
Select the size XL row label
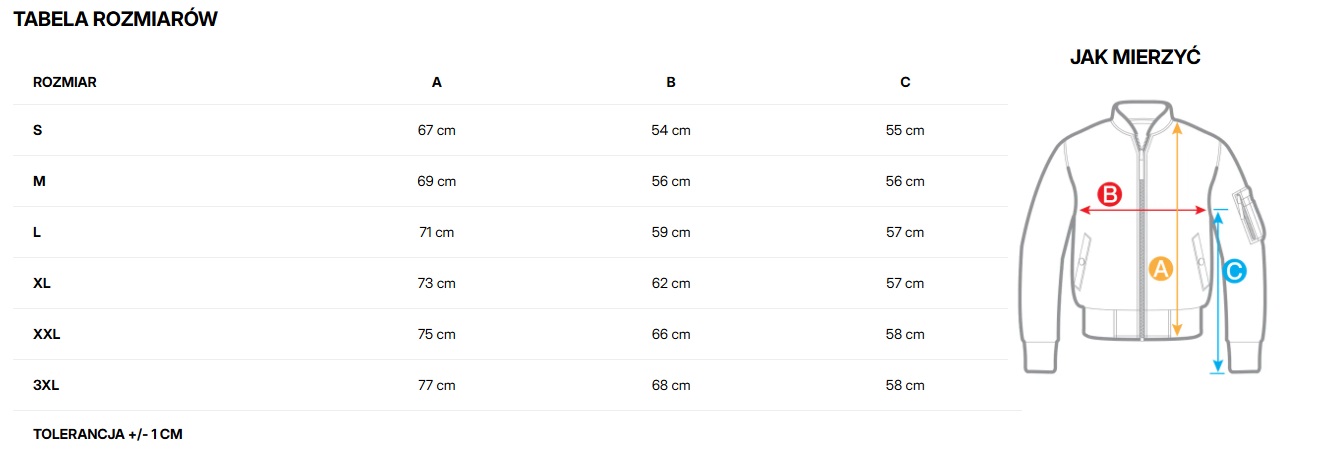(42, 283)
